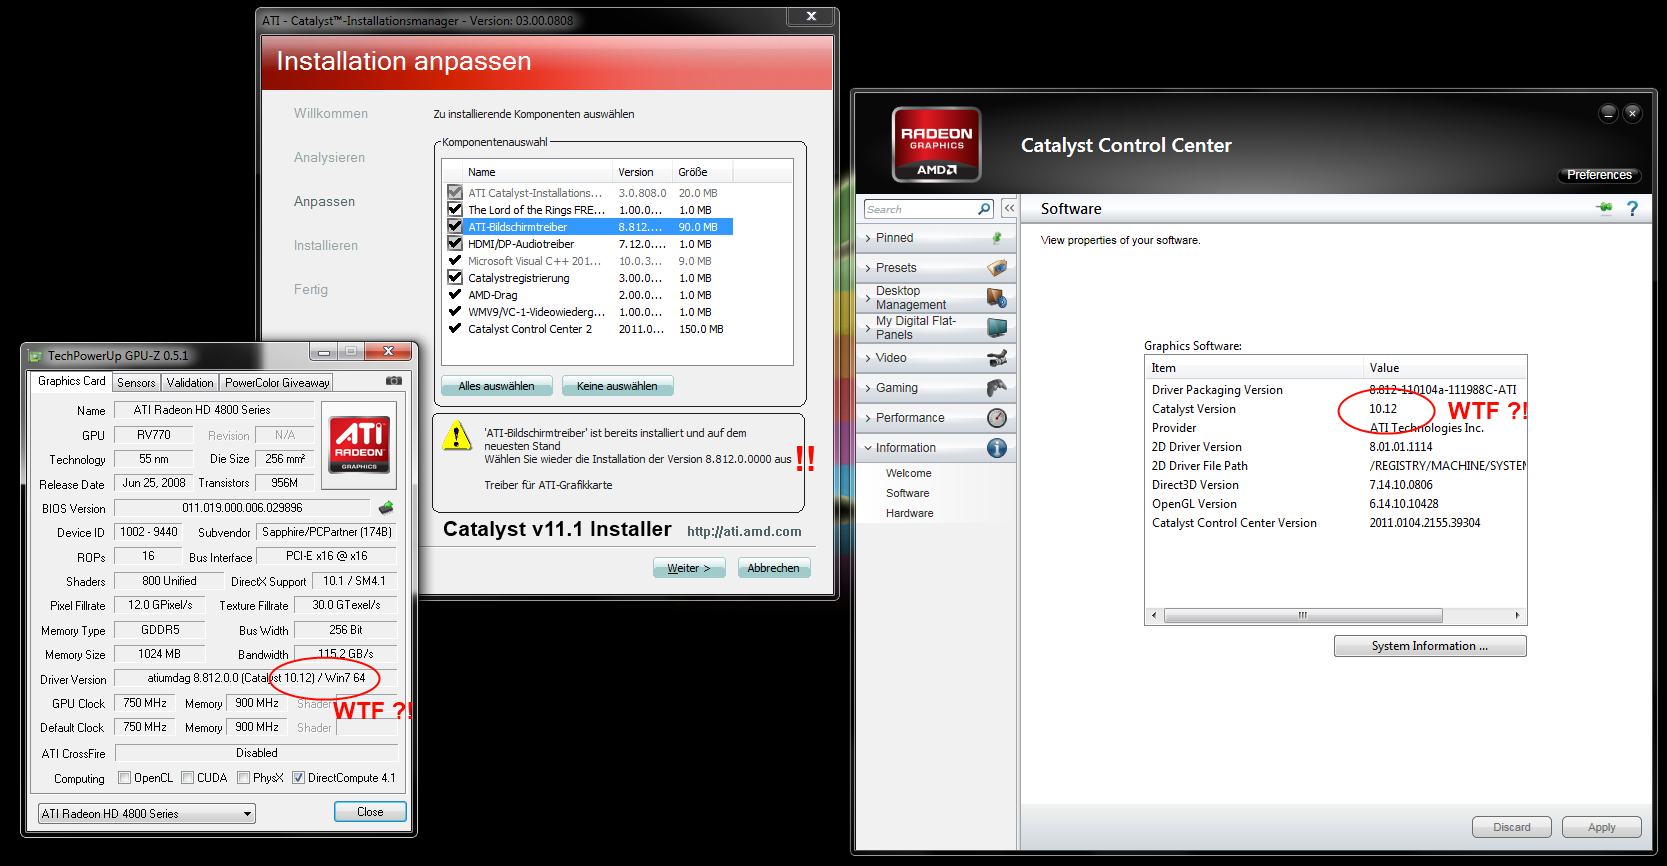Screen dimensions: 1667x866
Task: Click the Desktop Management monitor icon
Action: pos(997,298)
